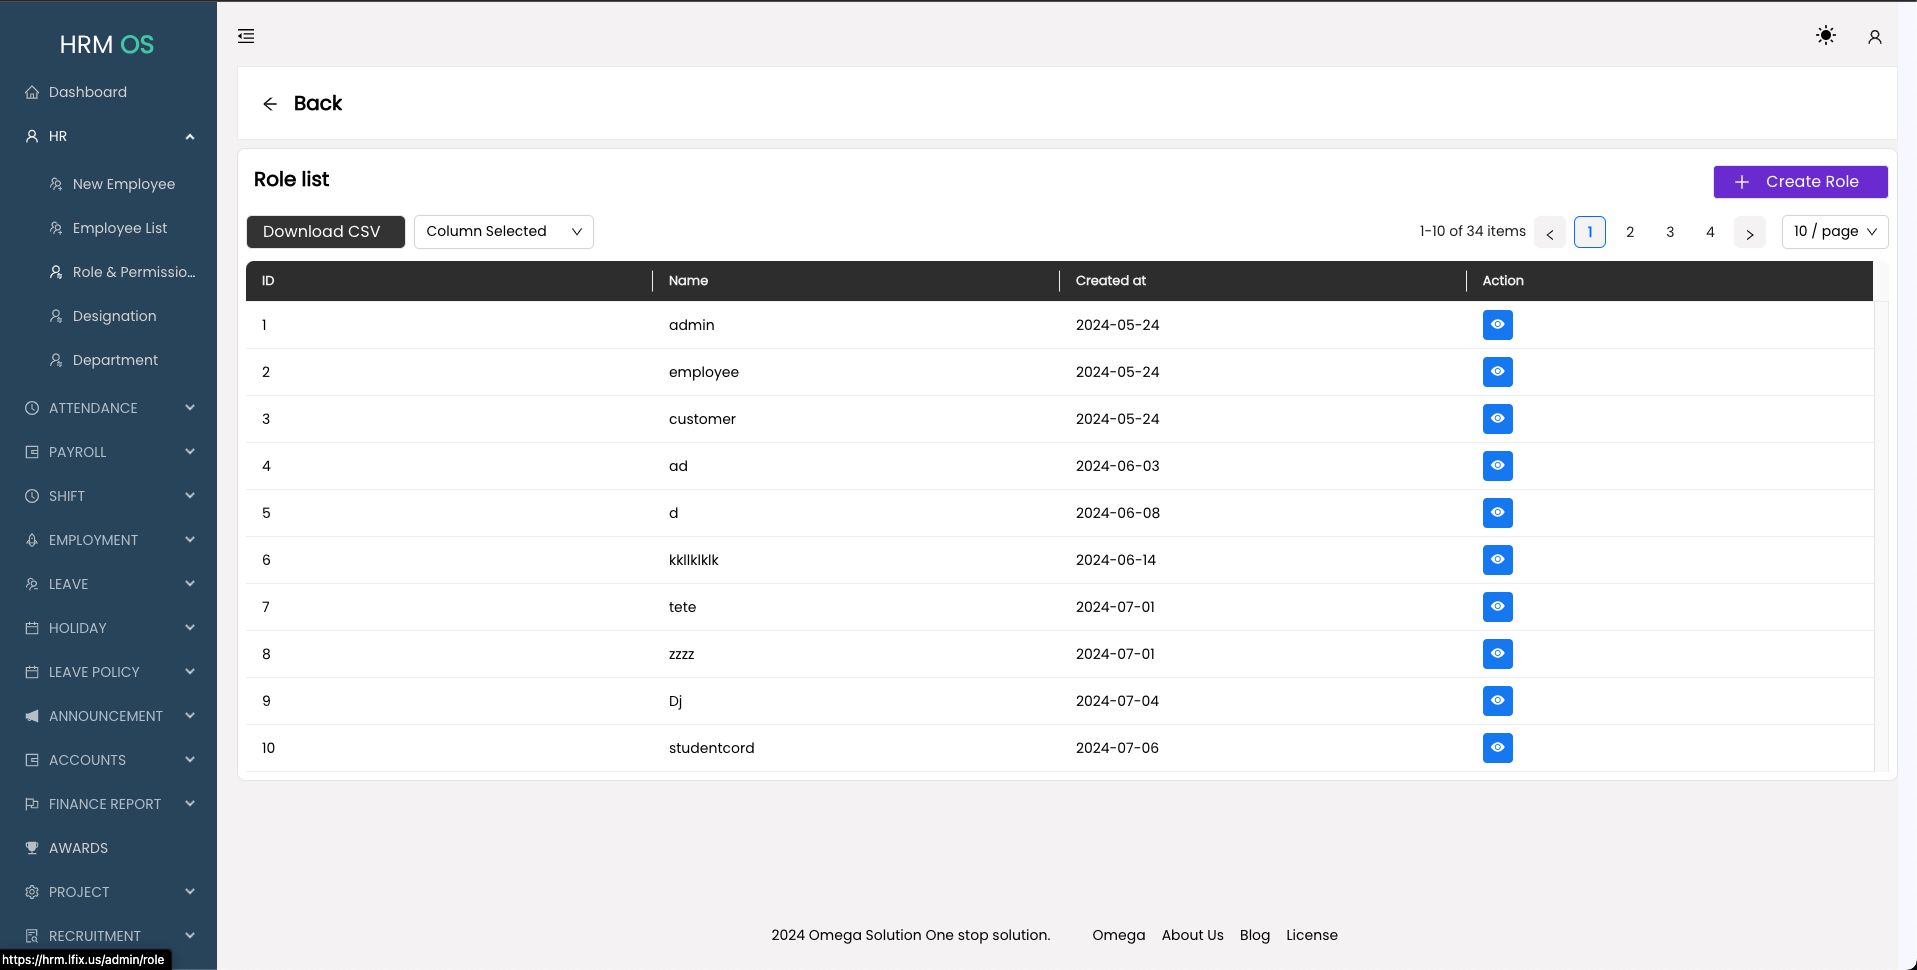This screenshot has width=1917, height=970.
Task: Click the Project gear icon
Action: [32, 892]
